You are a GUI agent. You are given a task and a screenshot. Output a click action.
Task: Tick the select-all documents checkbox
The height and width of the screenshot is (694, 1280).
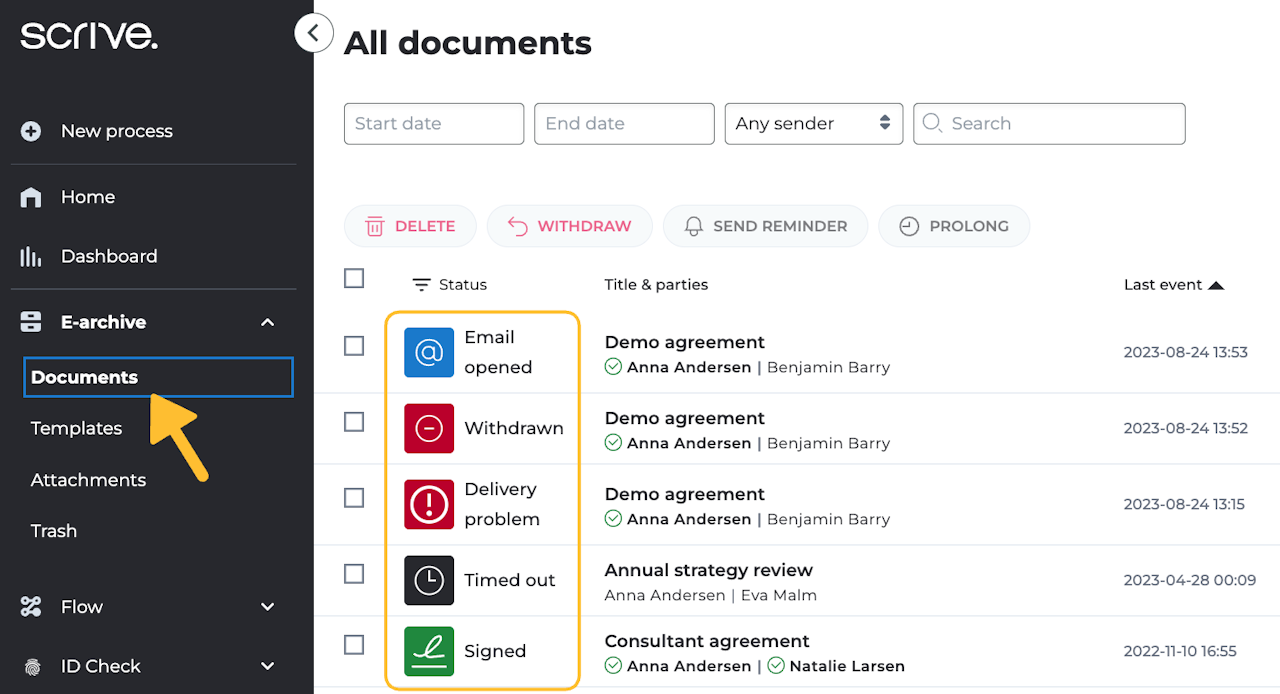(354, 278)
